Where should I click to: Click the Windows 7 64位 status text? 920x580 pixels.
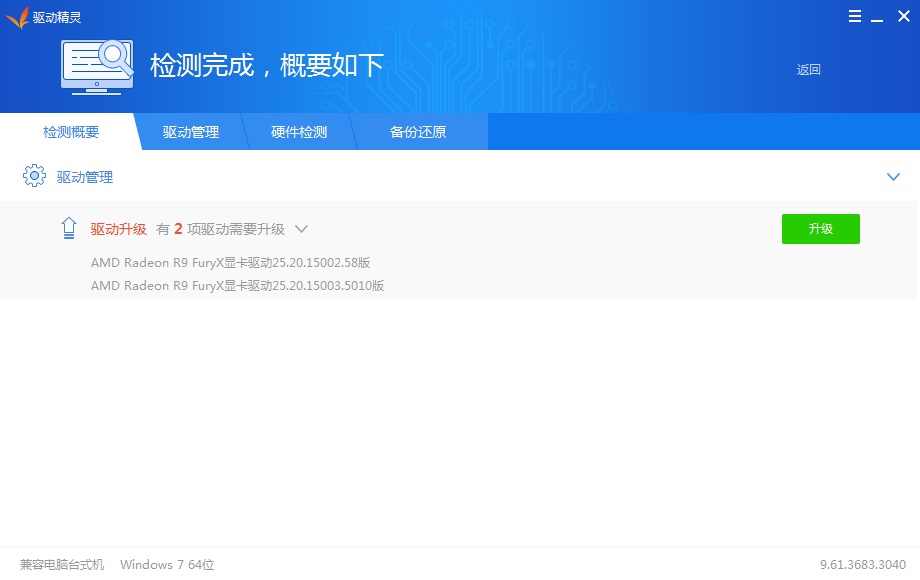pyautogui.click(x=167, y=565)
